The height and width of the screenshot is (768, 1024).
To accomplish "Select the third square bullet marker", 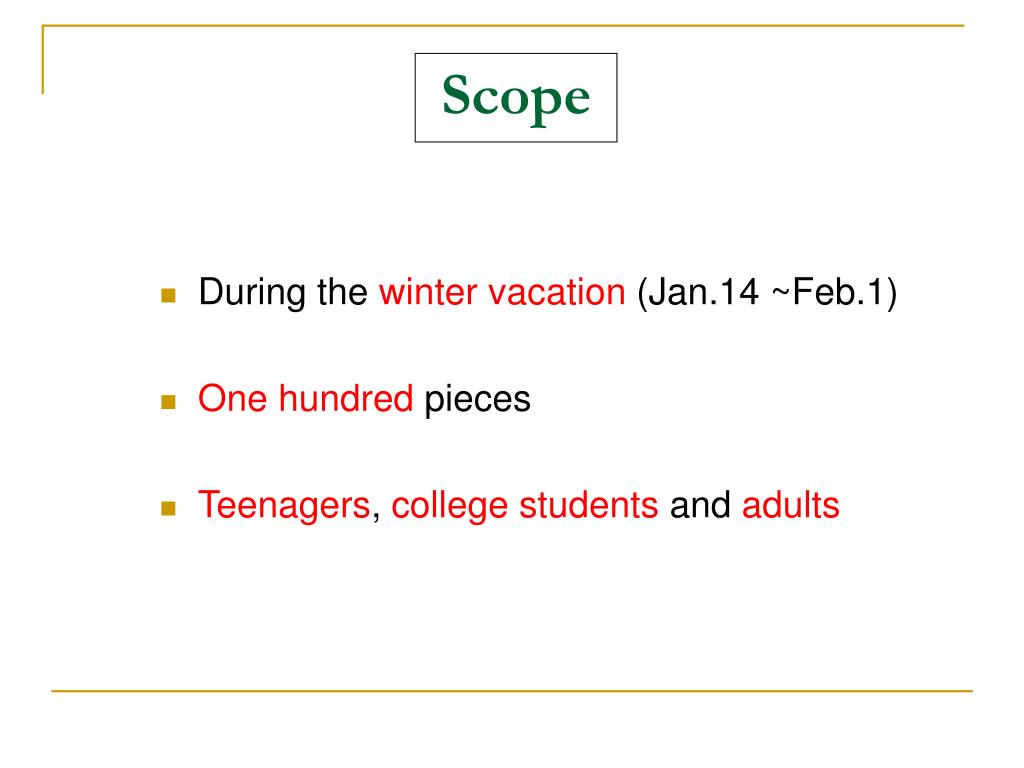I will tap(168, 508).
